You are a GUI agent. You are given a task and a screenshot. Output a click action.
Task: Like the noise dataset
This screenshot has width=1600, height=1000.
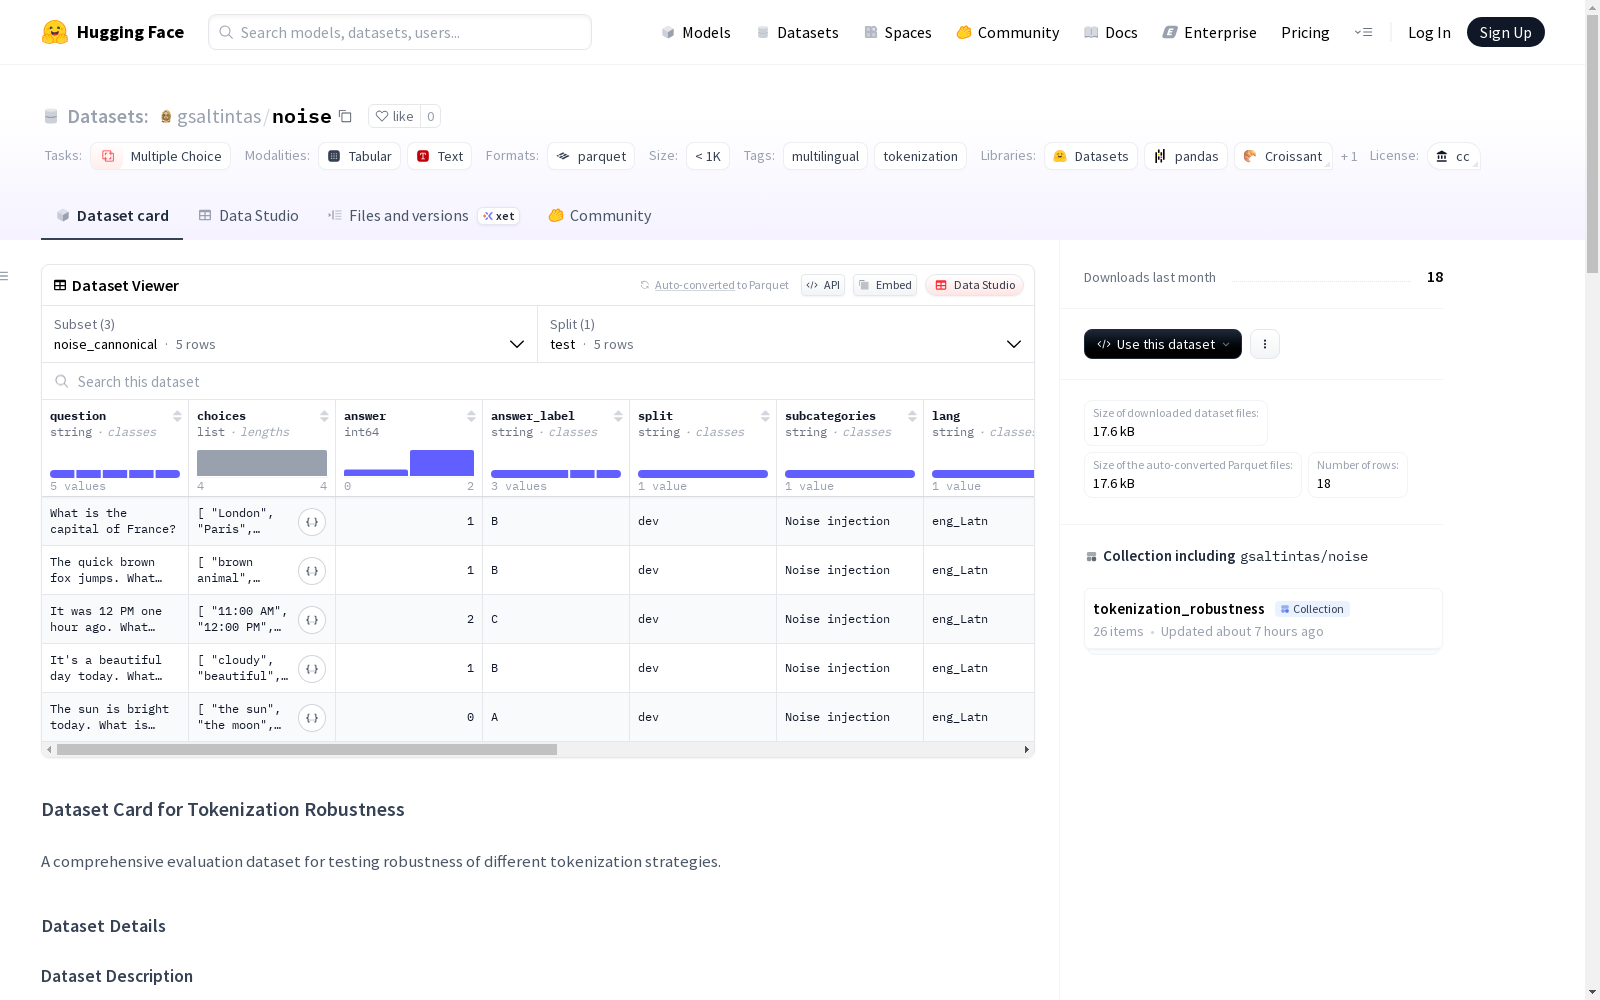pyautogui.click(x=394, y=116)
